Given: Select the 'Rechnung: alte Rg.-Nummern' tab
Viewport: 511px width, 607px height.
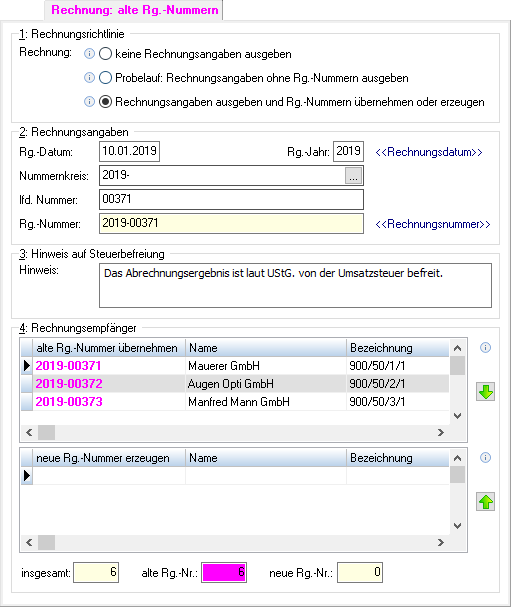Looking at the screenshot, I should 134,10.
